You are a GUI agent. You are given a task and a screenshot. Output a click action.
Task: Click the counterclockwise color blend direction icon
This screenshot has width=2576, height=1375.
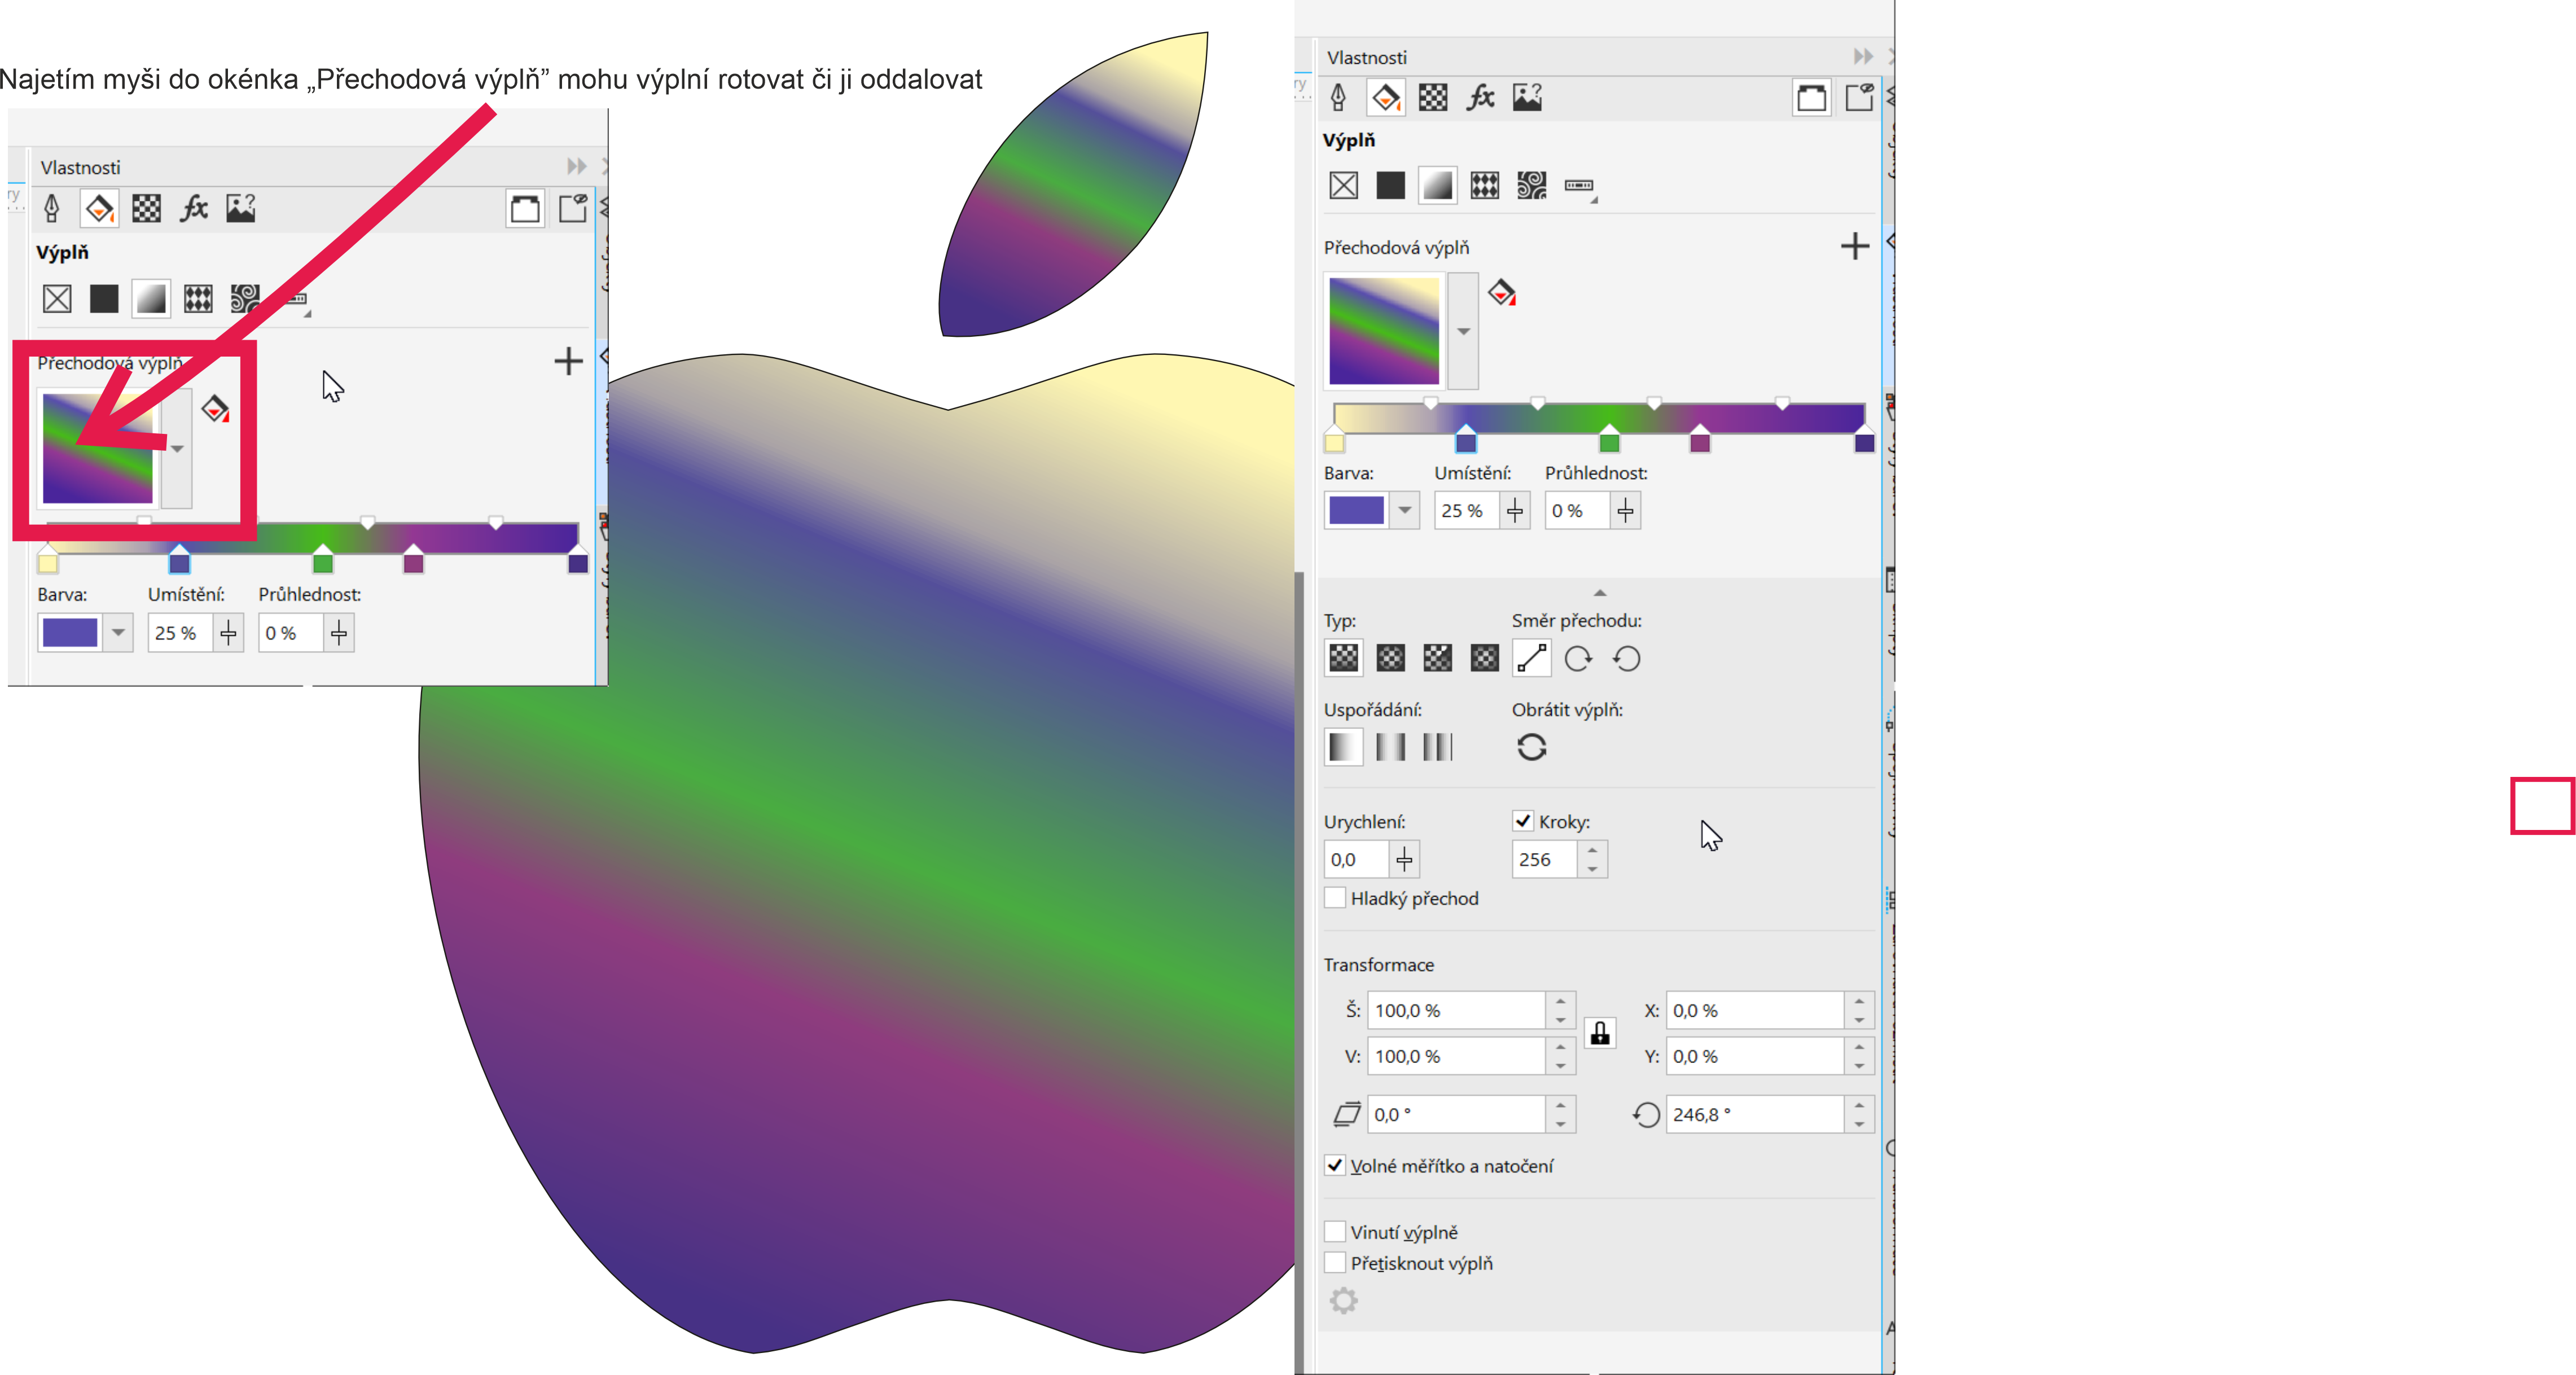pos(1627,659)
